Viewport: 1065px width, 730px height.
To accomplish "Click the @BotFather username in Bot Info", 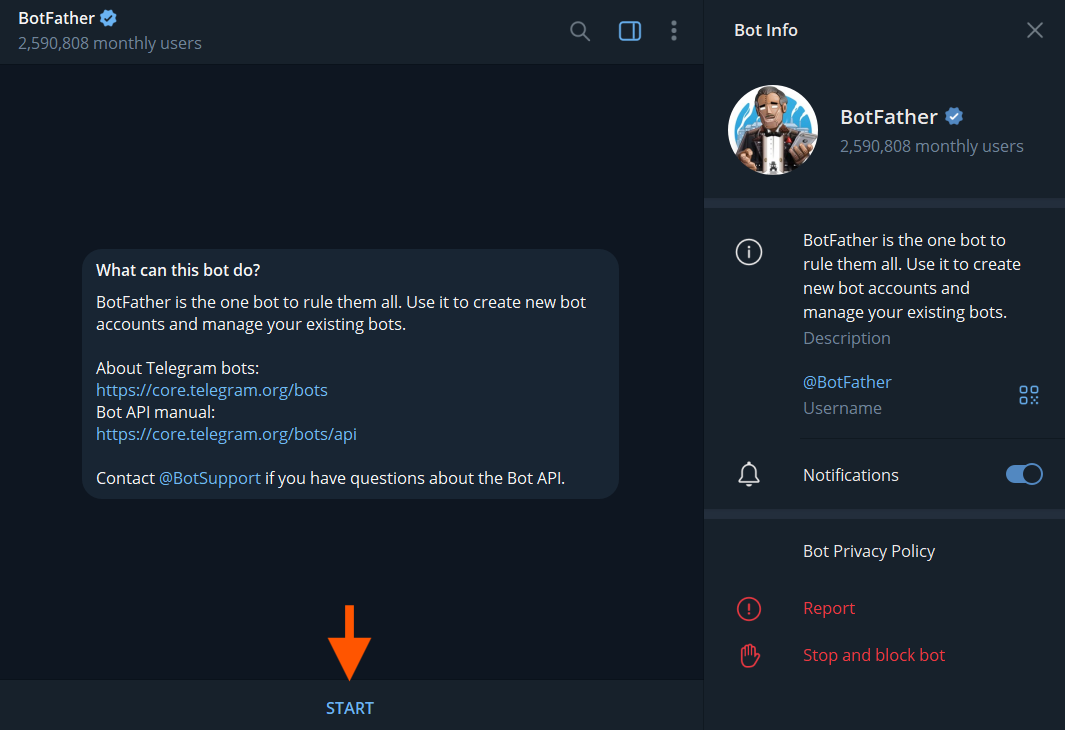I will click(847, 382).
